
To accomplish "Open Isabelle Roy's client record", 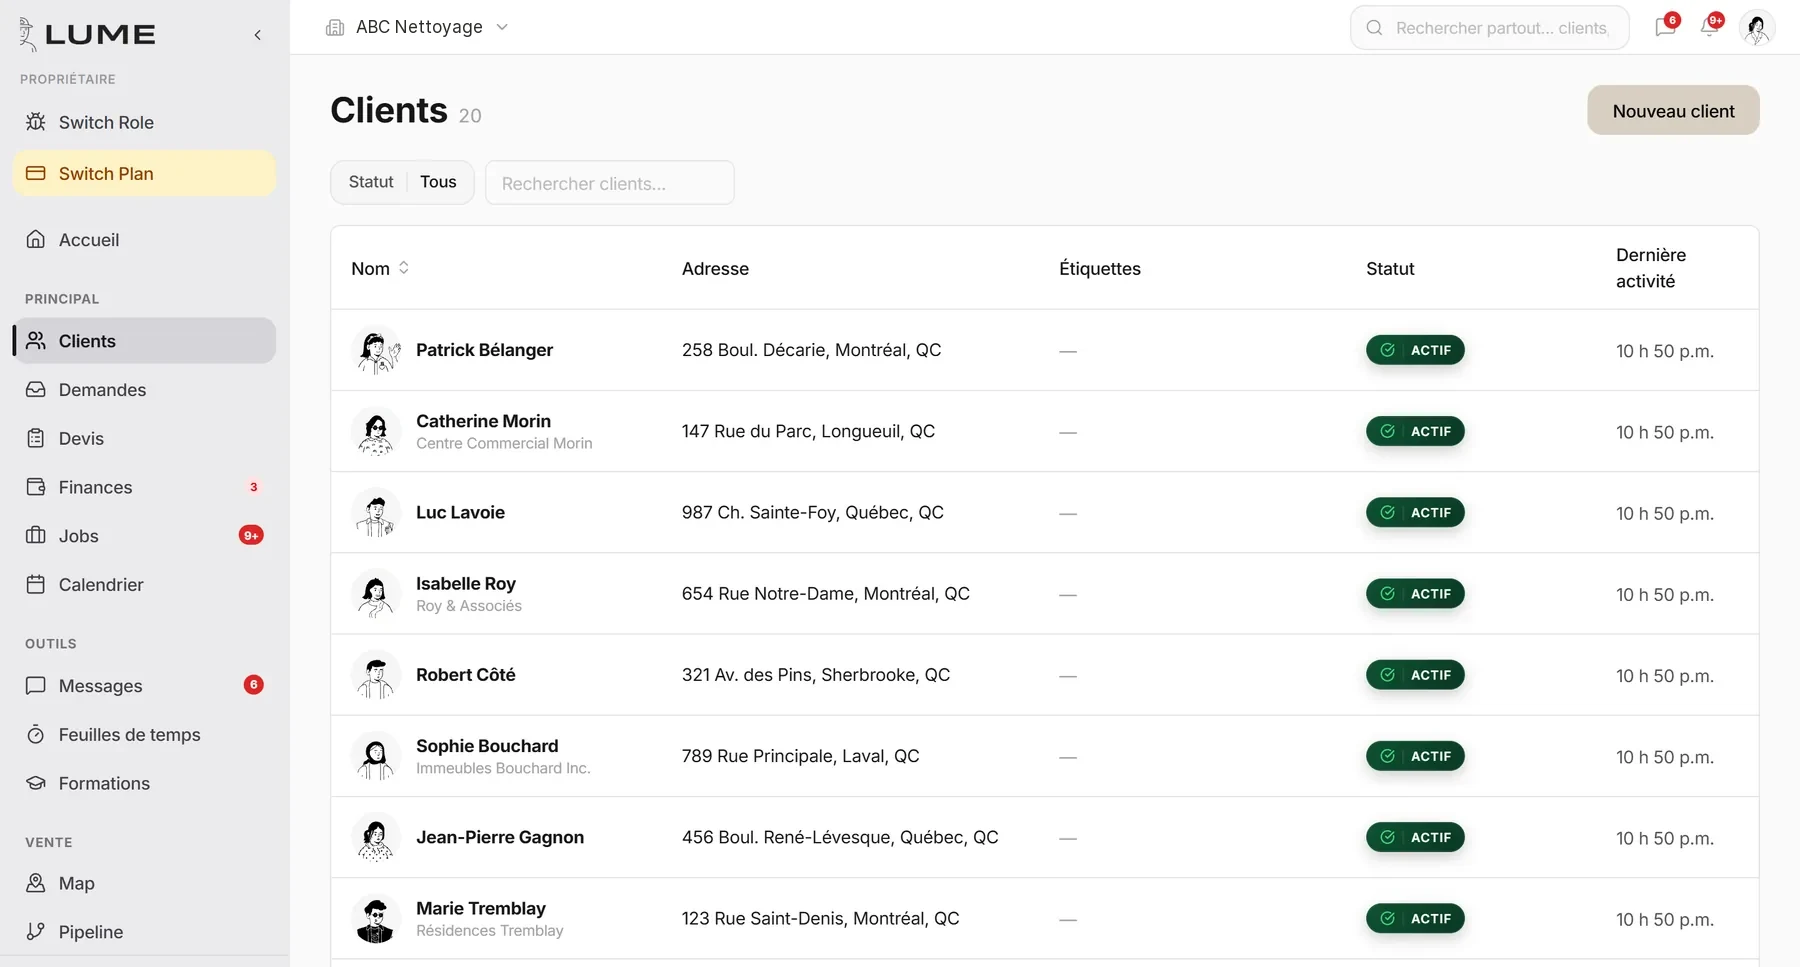I will (x=1044, y=594).
